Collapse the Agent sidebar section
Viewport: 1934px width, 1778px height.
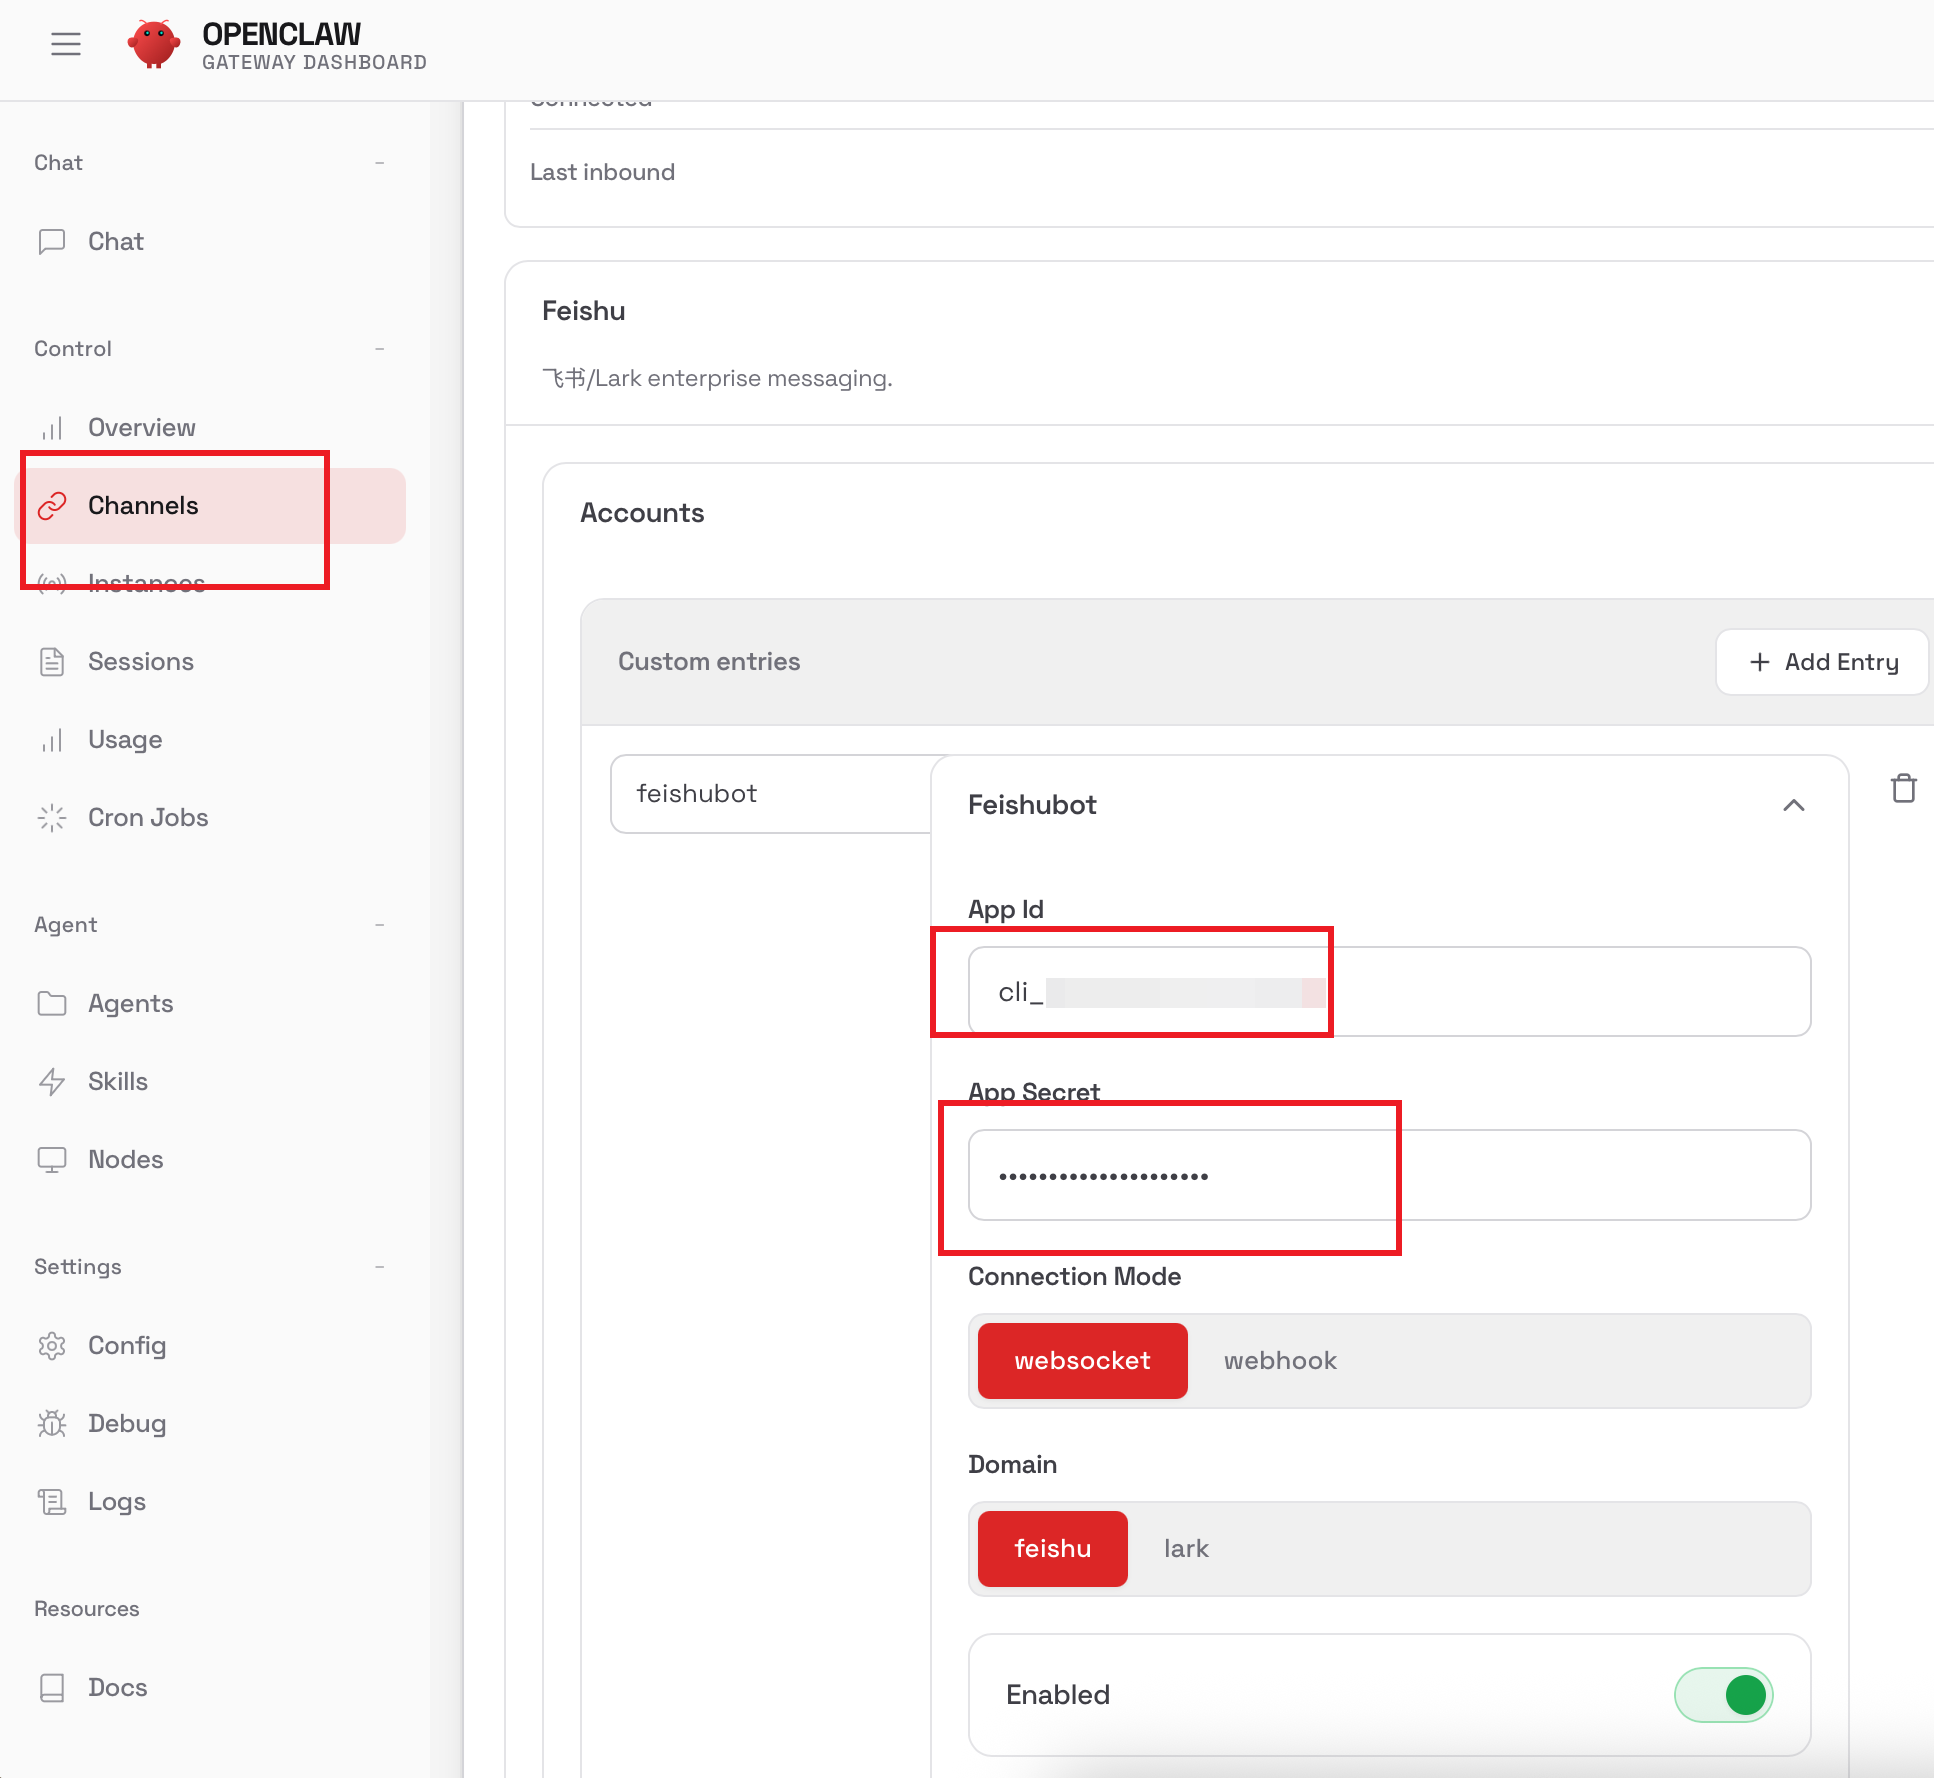379,925
